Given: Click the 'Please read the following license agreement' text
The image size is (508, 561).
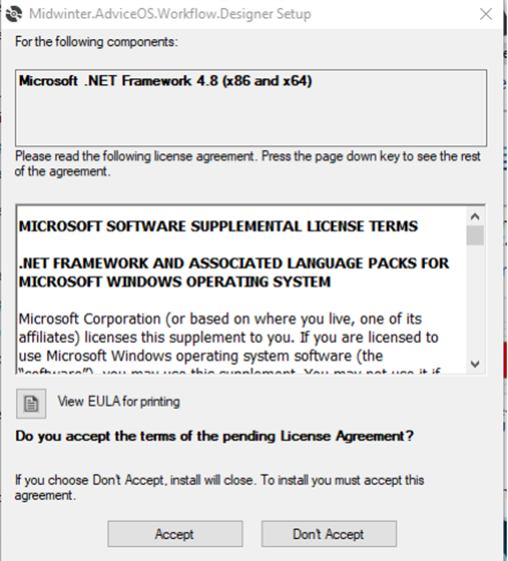Looking at the screenshot, I should (x=248, y=164).
